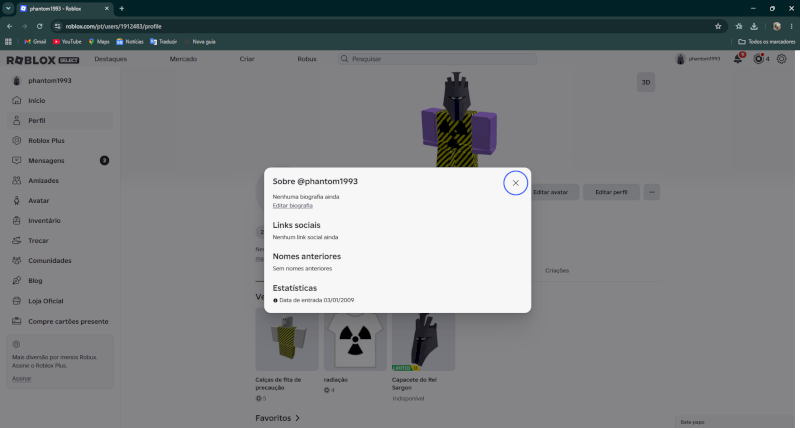Open the site information icon
The height and width of the screenshot is (428, 800).
[x=57, y=26]
